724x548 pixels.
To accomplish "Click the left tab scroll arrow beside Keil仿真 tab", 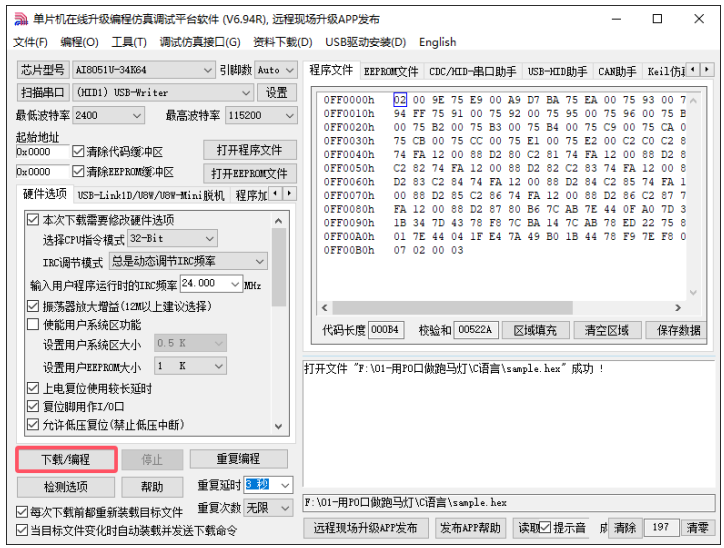I will (x=692, y=70).
